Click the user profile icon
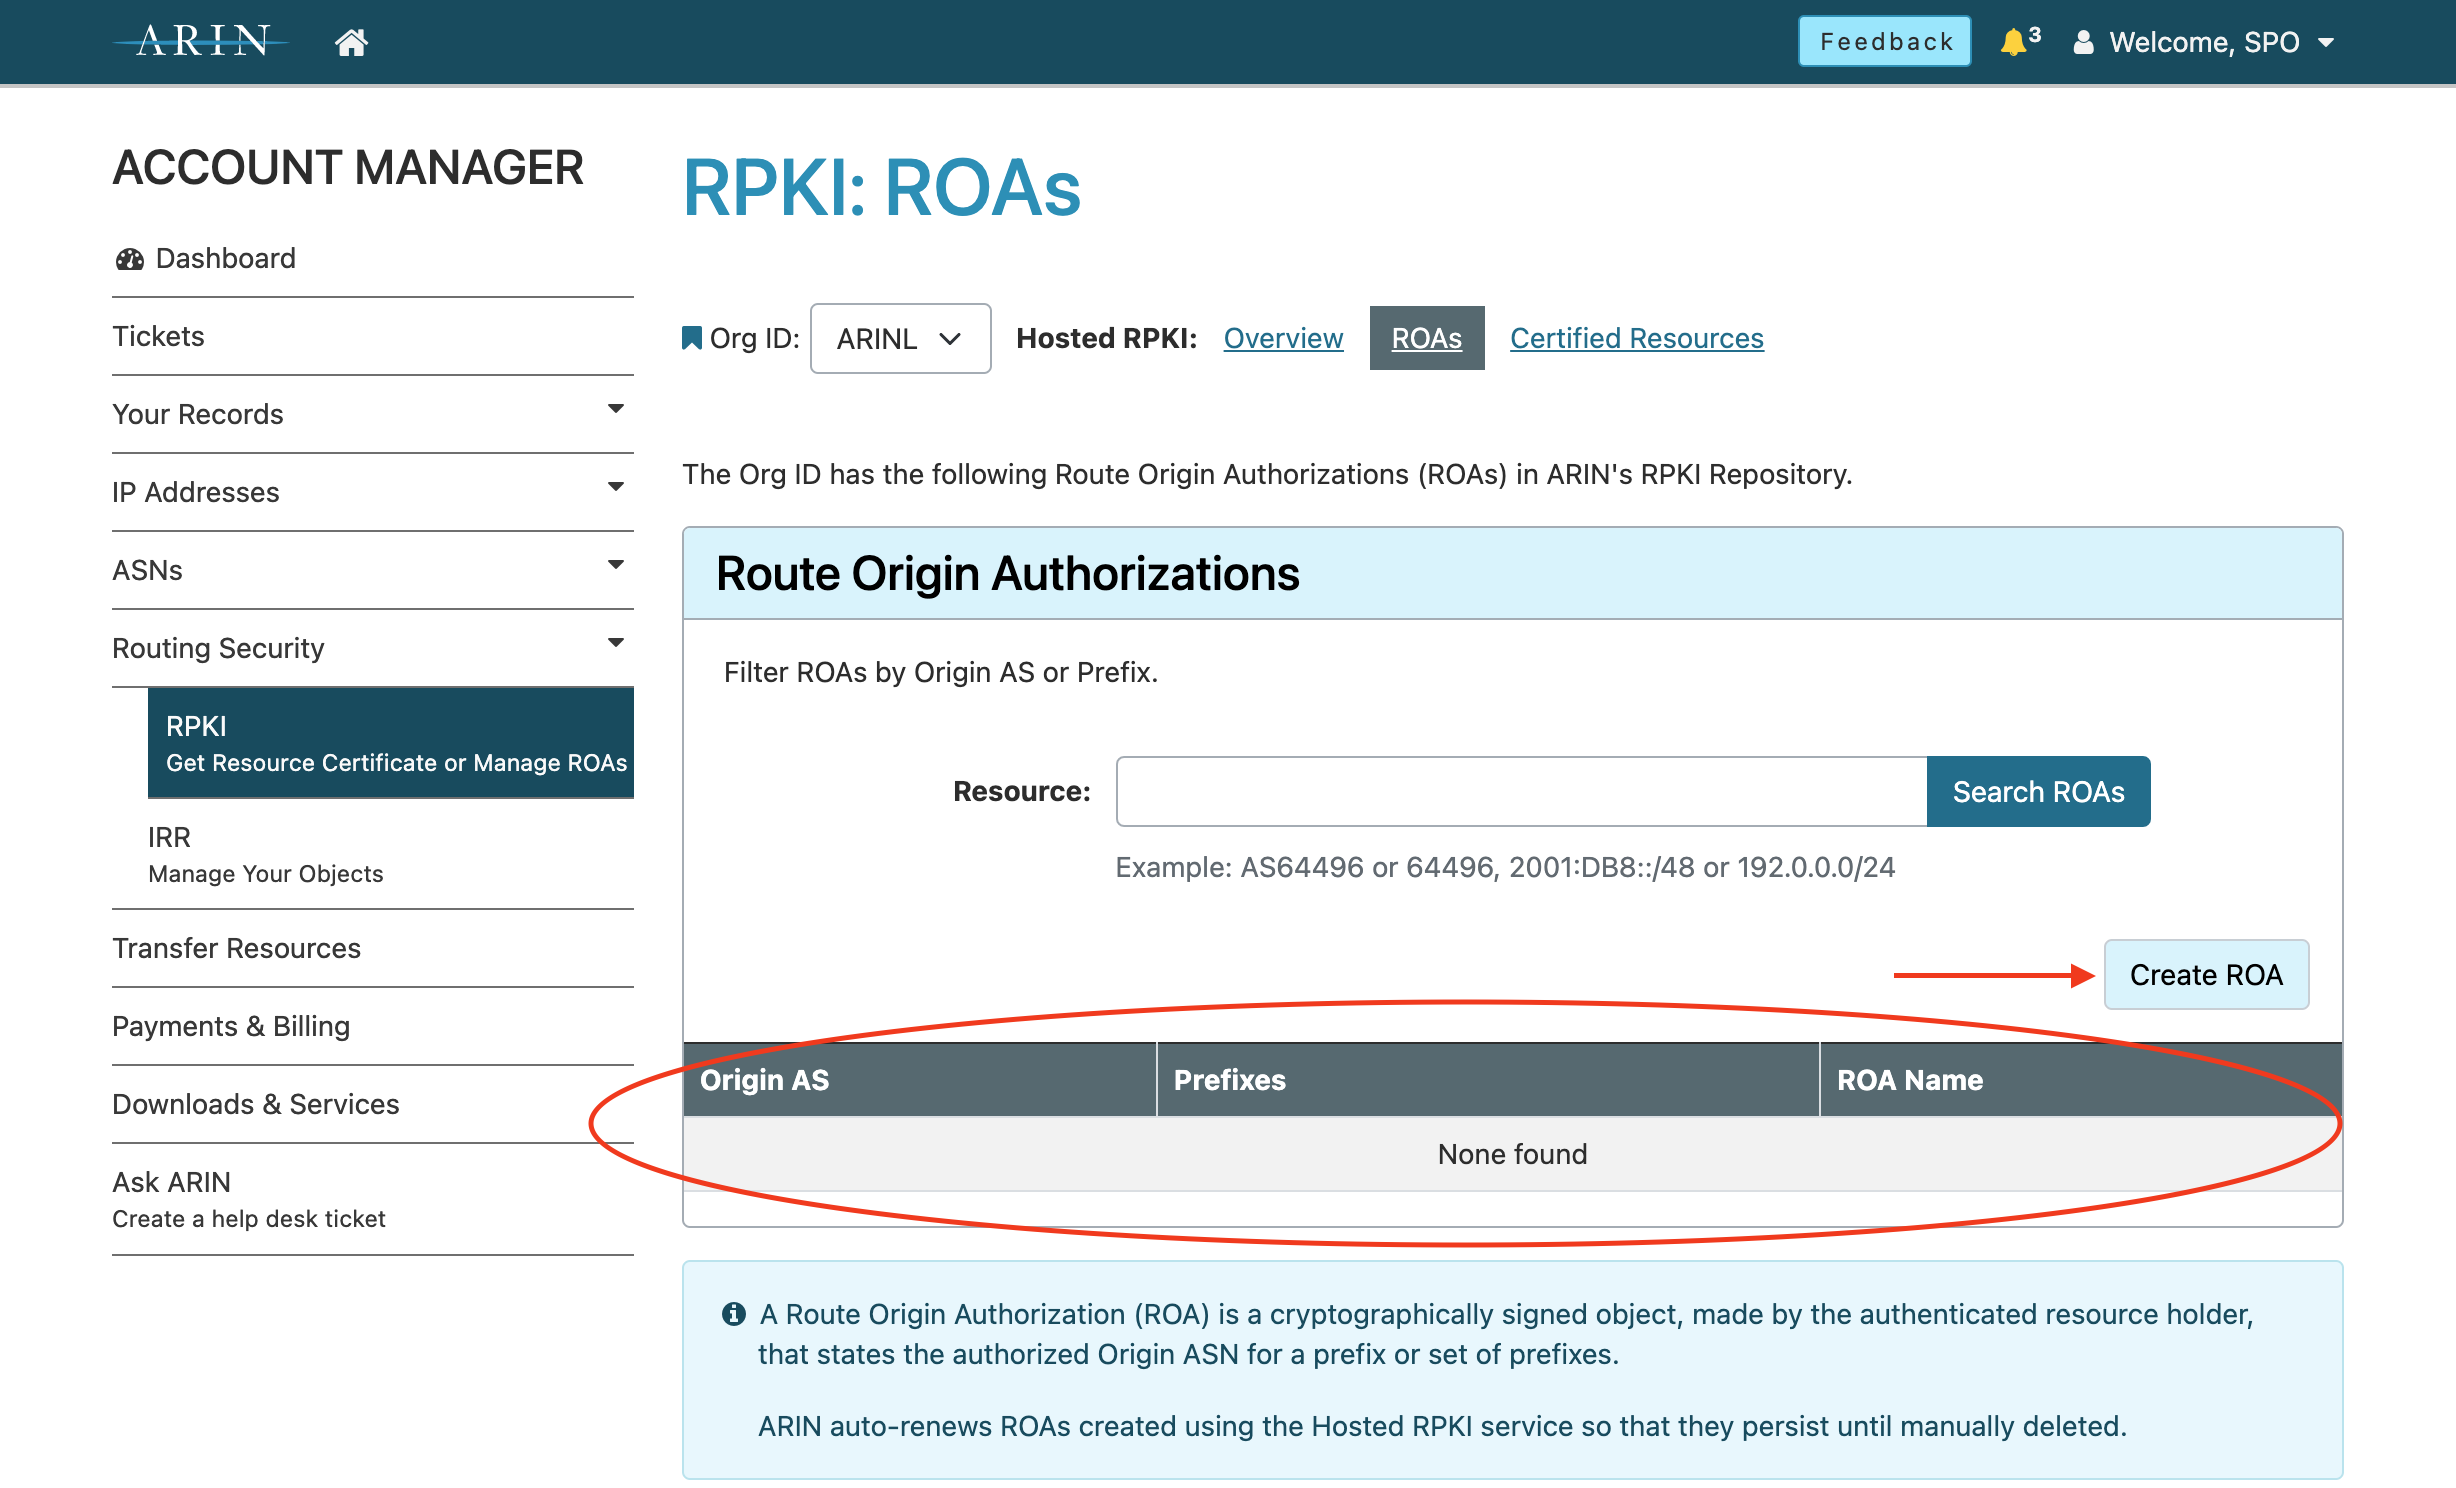This screenshot has height=1488, width=2456. pyautogui.click(x=2083, y=42)
